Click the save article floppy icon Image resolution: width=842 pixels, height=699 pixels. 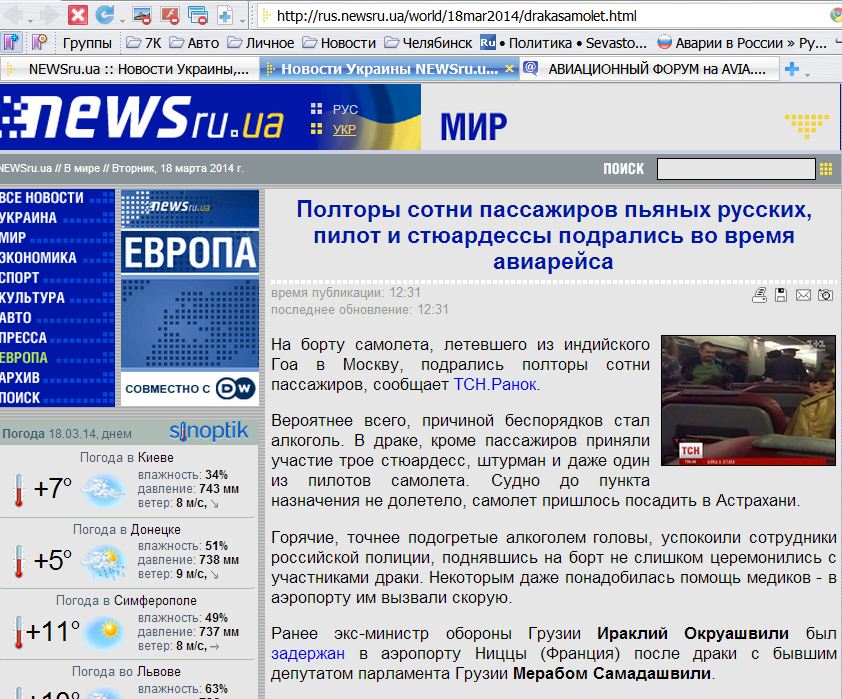tap(781, 295)
